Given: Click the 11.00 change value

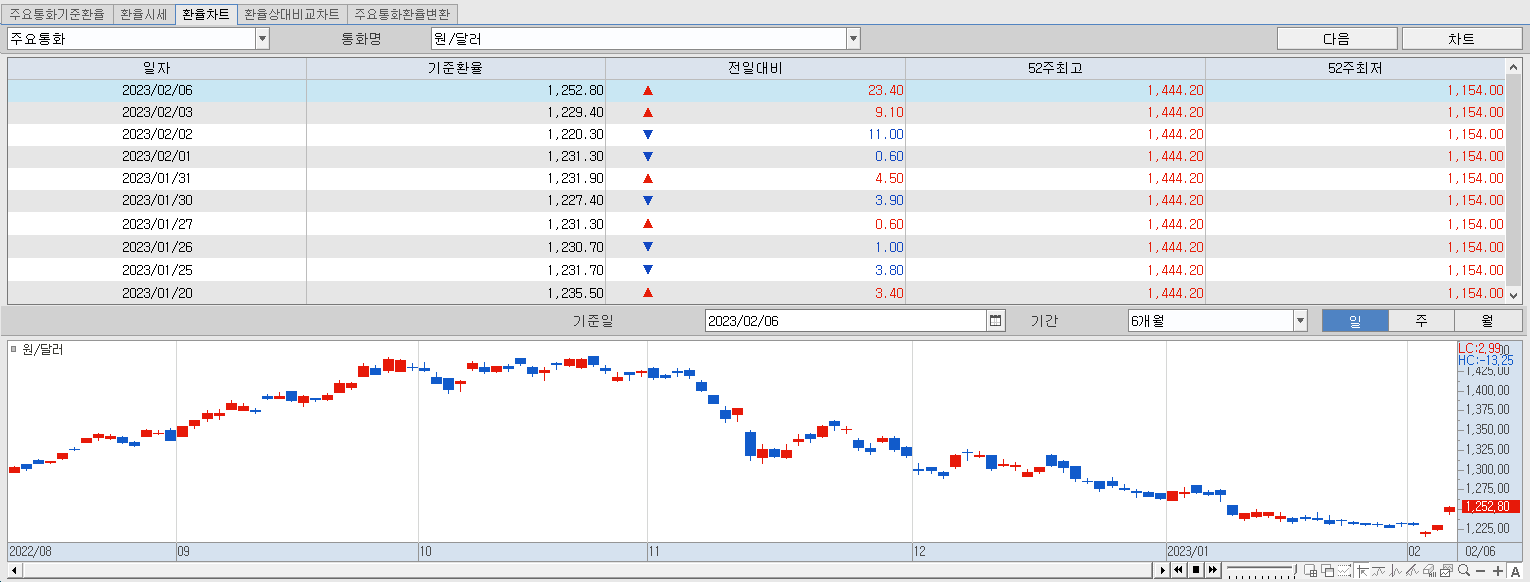Looking at the screenshot, I should pyautogui.click(x=886, y=134).
